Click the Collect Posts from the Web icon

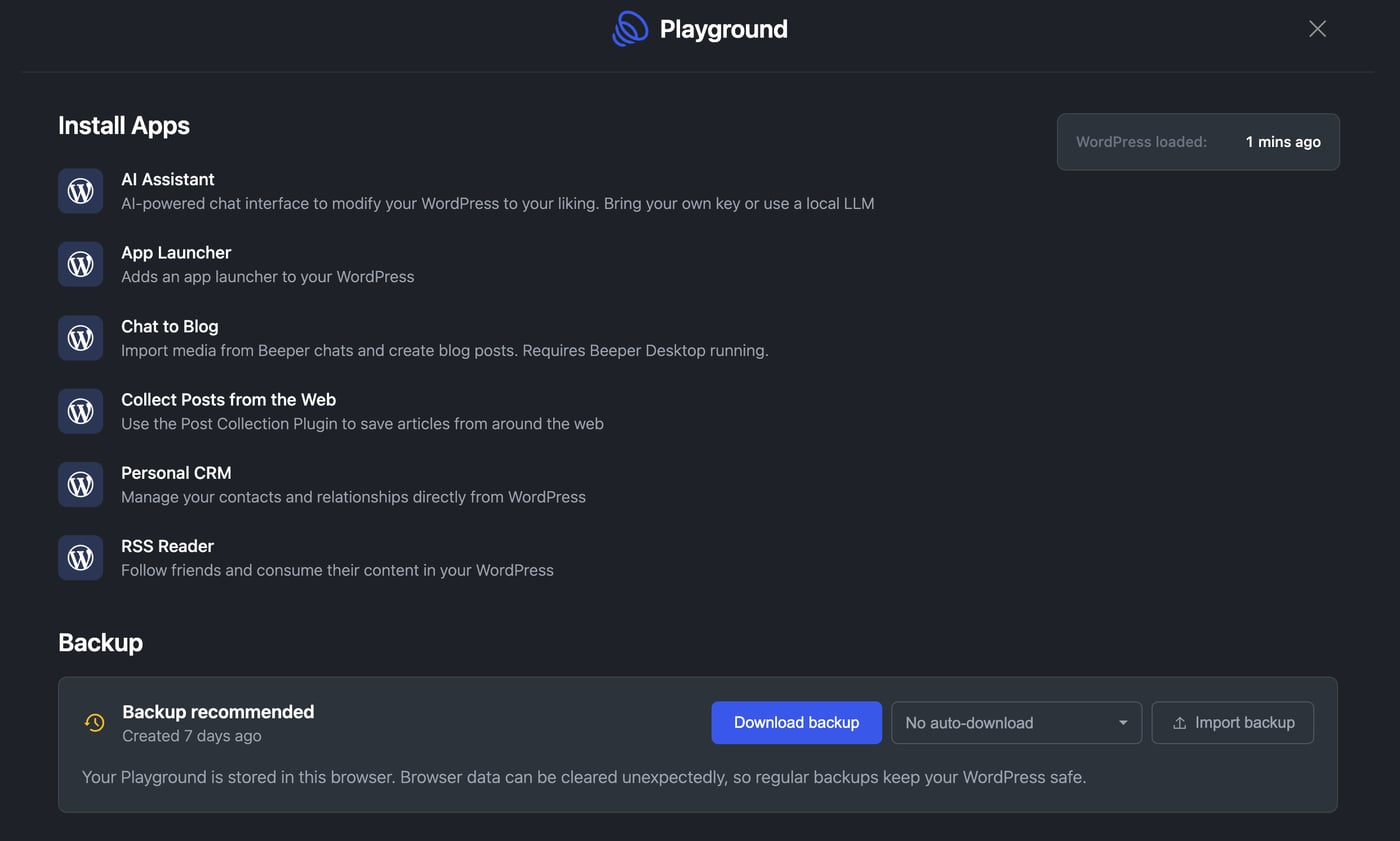[x=80, y=411]
